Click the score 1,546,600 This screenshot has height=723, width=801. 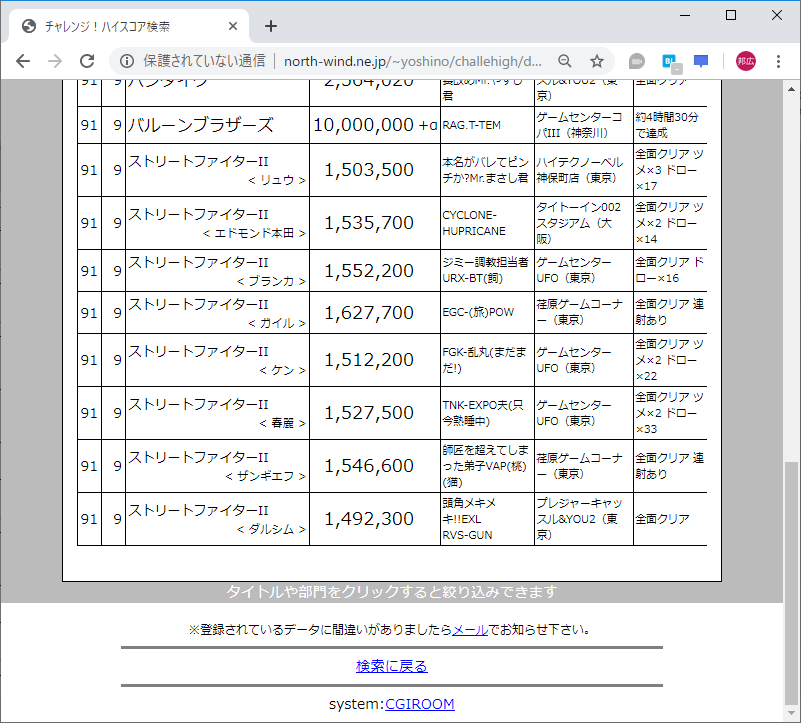tap(369, 466)
